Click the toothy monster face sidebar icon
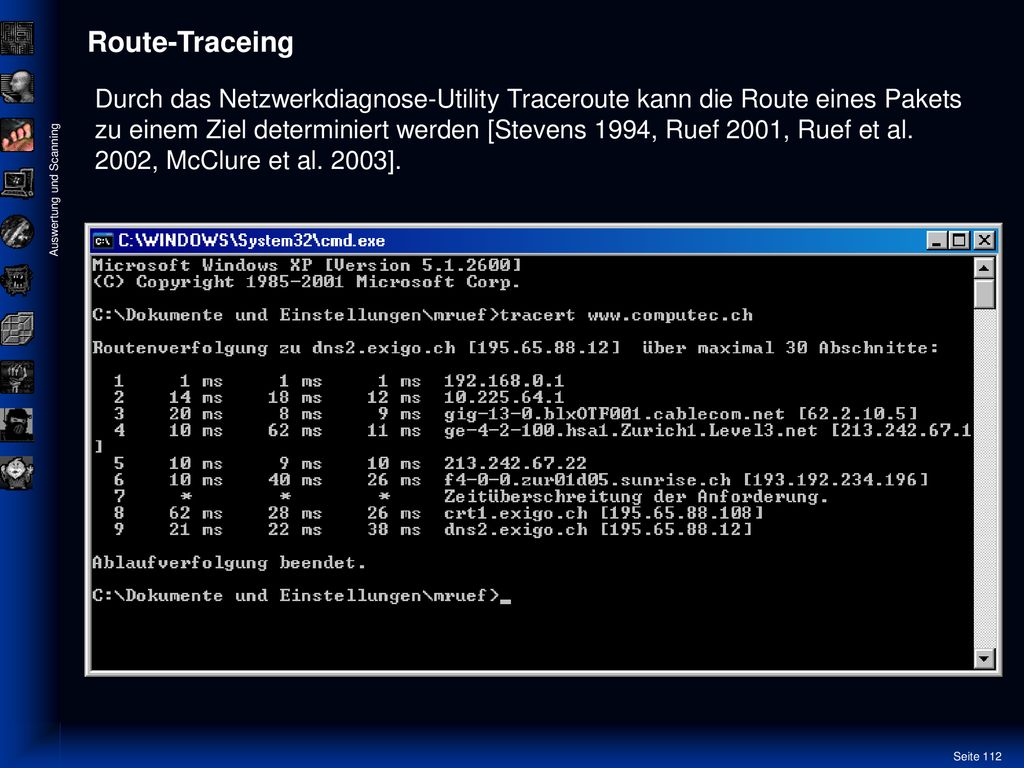 pos(17,281)
